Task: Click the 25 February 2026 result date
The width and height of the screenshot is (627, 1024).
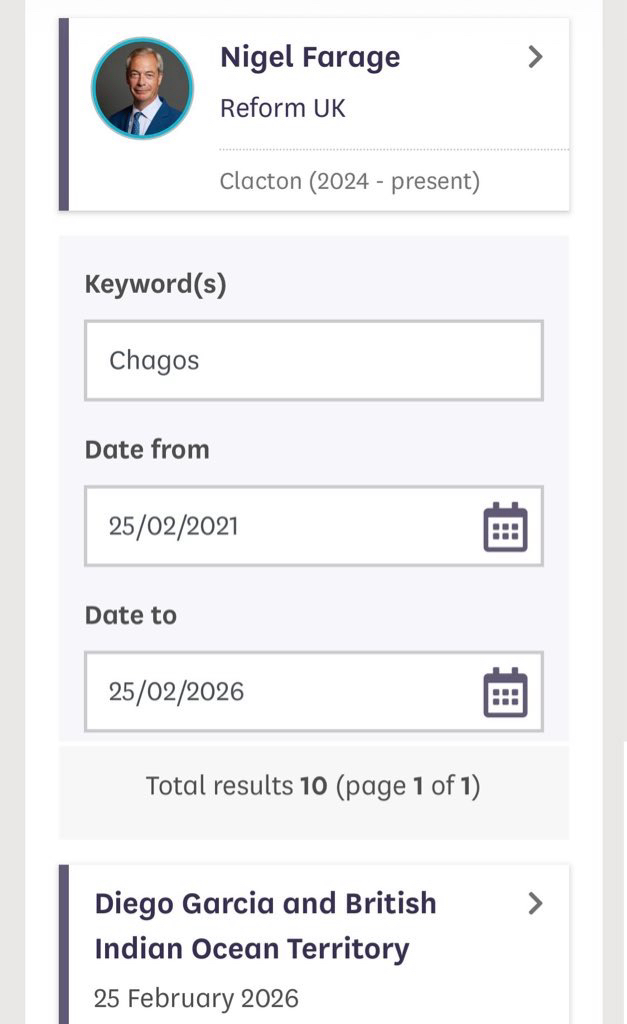Action: 196,998
